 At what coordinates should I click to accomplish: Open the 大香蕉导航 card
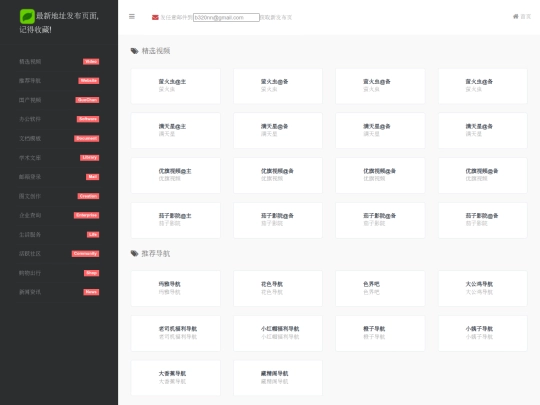tap(176, 378)
